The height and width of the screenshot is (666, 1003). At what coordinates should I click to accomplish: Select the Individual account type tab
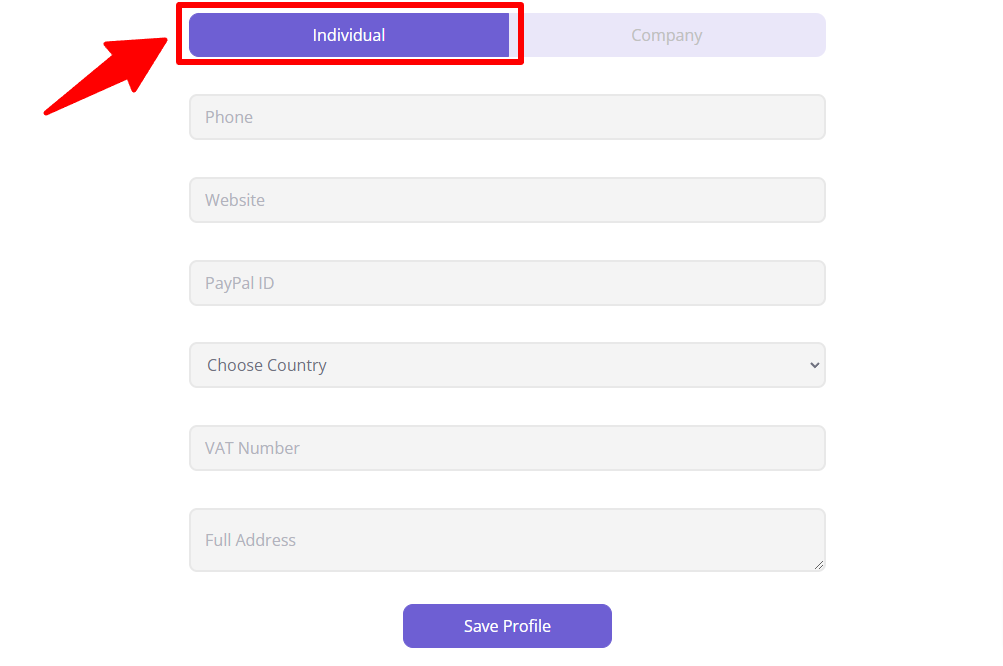point(349,35)
